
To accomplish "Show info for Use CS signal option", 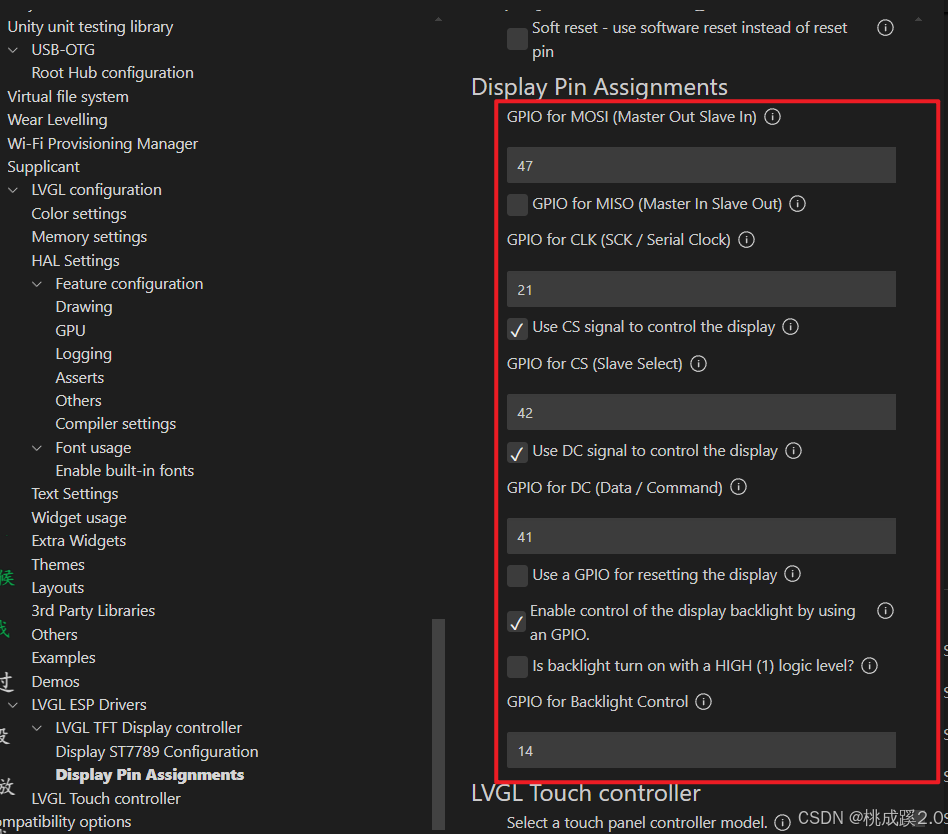I will pos(790,327).
